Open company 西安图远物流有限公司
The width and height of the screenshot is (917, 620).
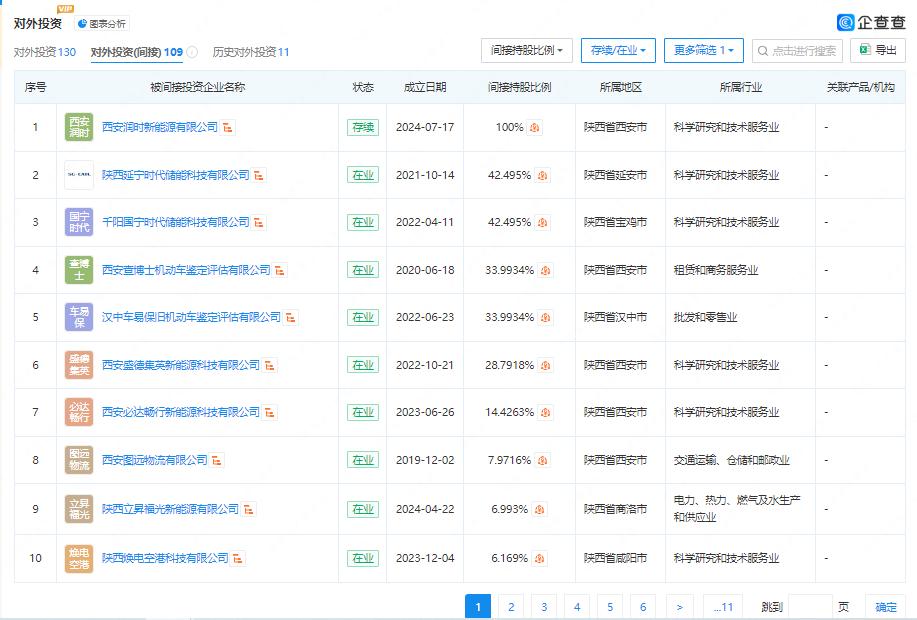click(154, 460)
